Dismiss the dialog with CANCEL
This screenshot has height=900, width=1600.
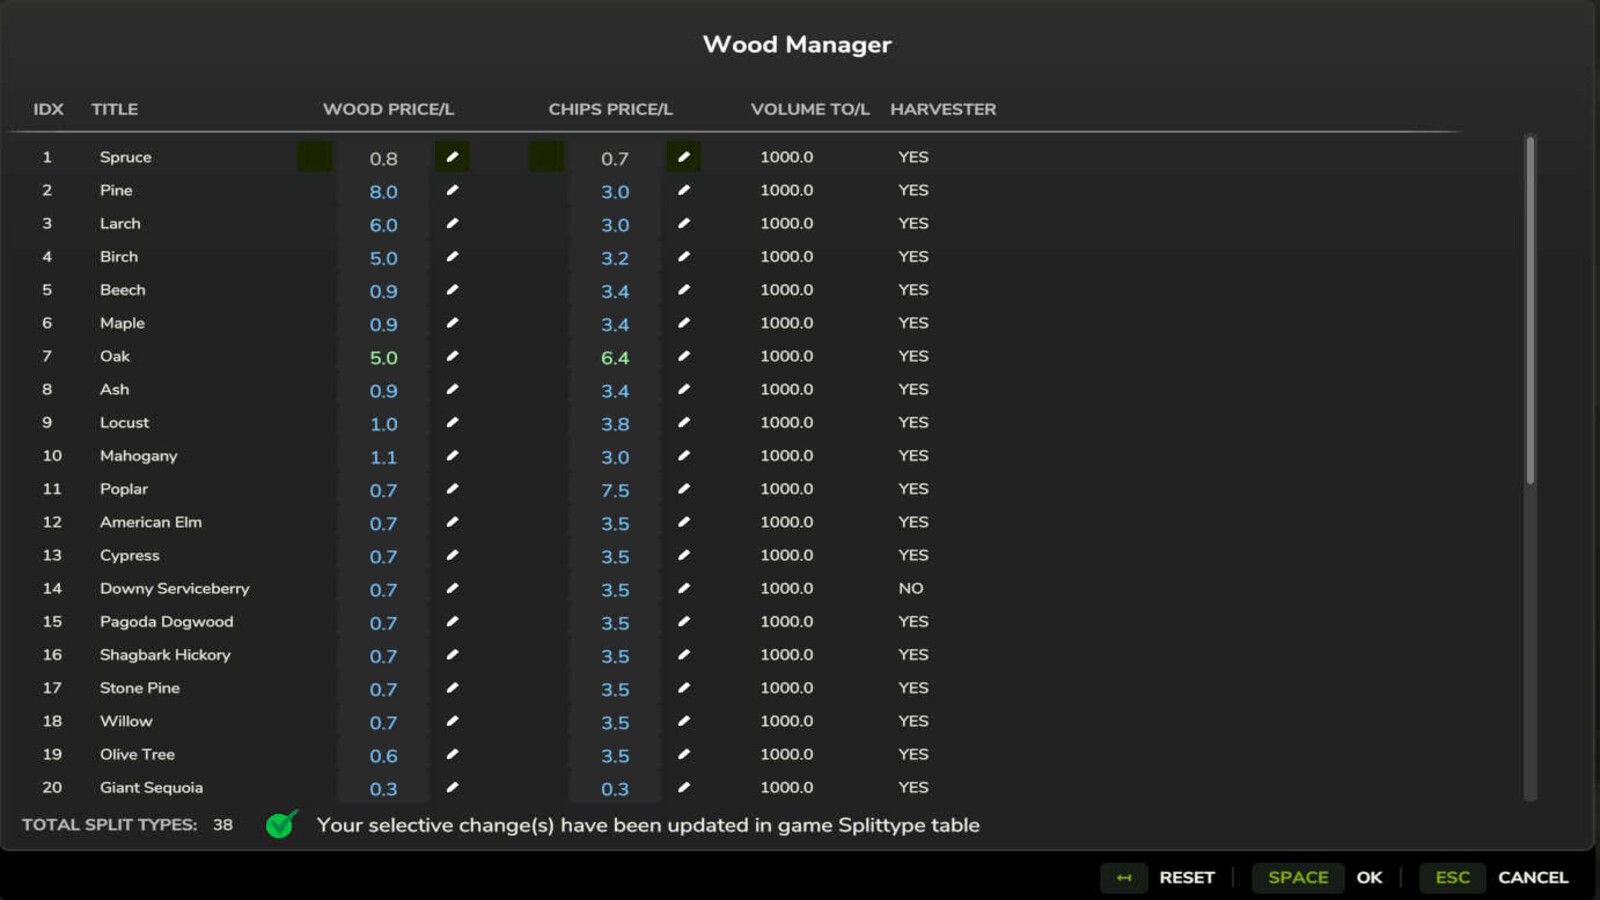click(1532, 877)
